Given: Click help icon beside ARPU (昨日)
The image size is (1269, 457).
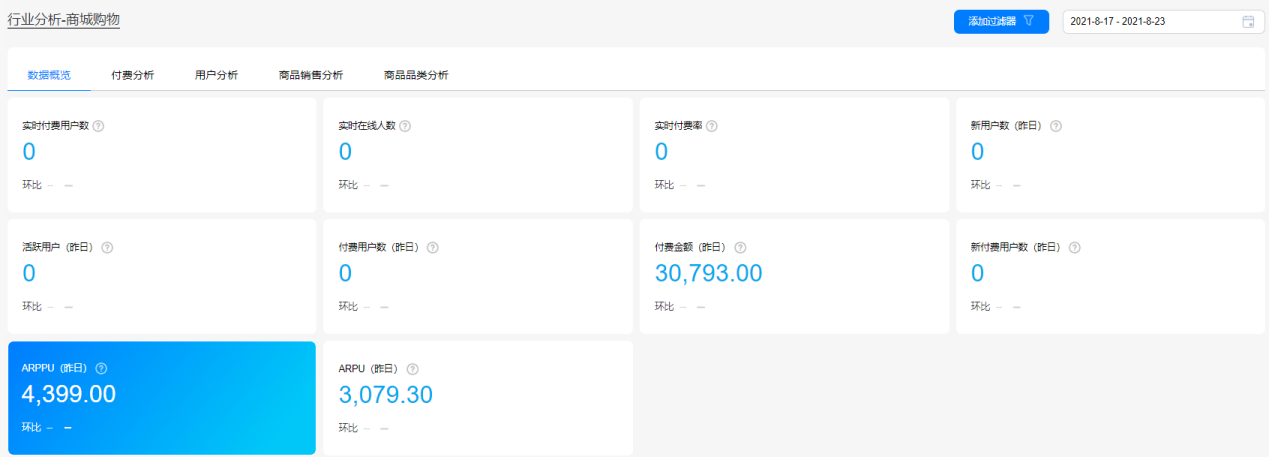Looking at the screenshot, I should pos(413,368).
